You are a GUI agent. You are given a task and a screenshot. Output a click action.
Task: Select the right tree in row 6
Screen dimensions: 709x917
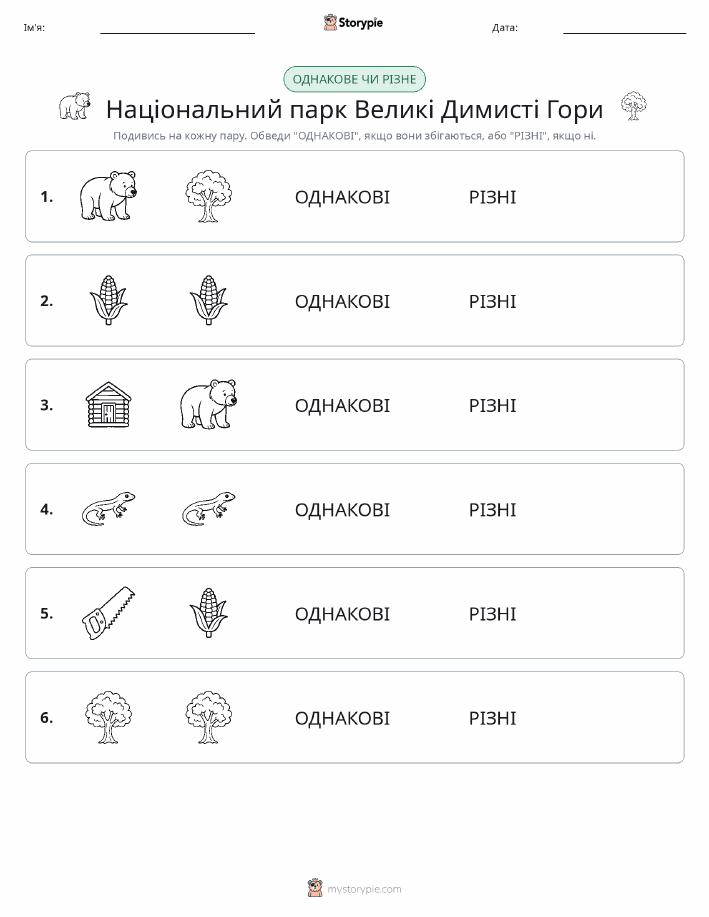pyautogui.click(x=208, y=717)
